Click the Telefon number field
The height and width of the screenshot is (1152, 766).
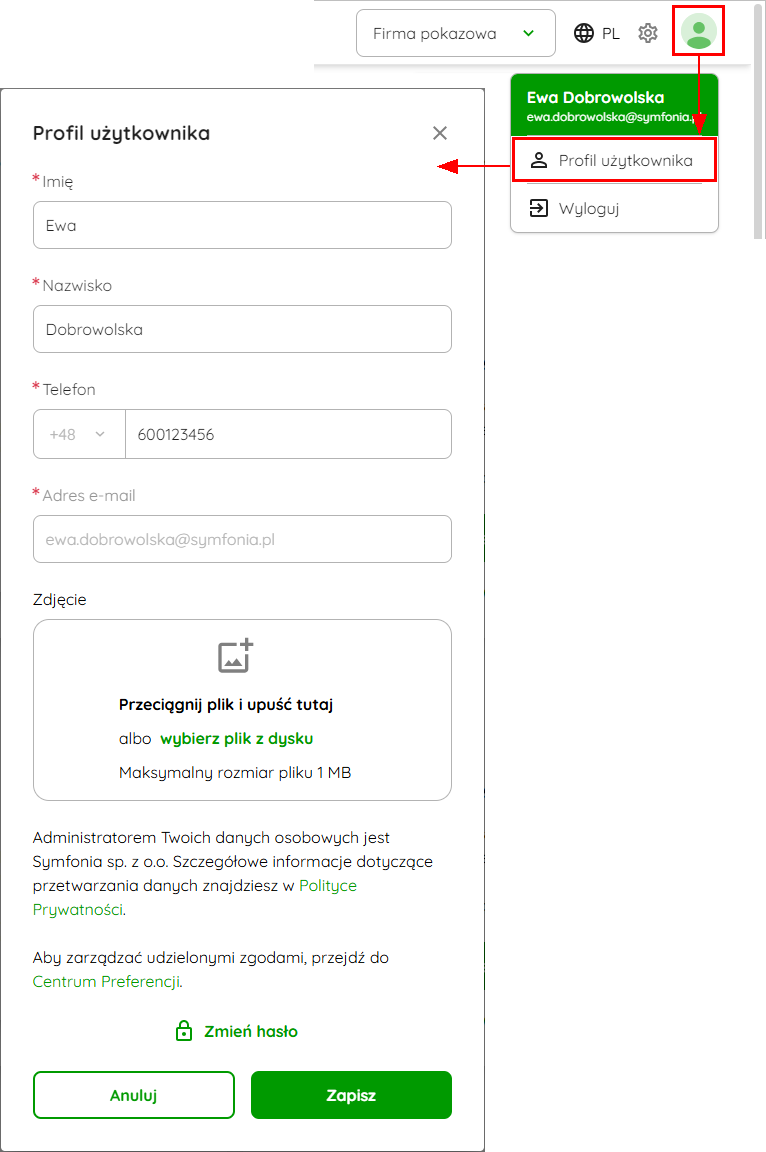click(x=289, y=434)
